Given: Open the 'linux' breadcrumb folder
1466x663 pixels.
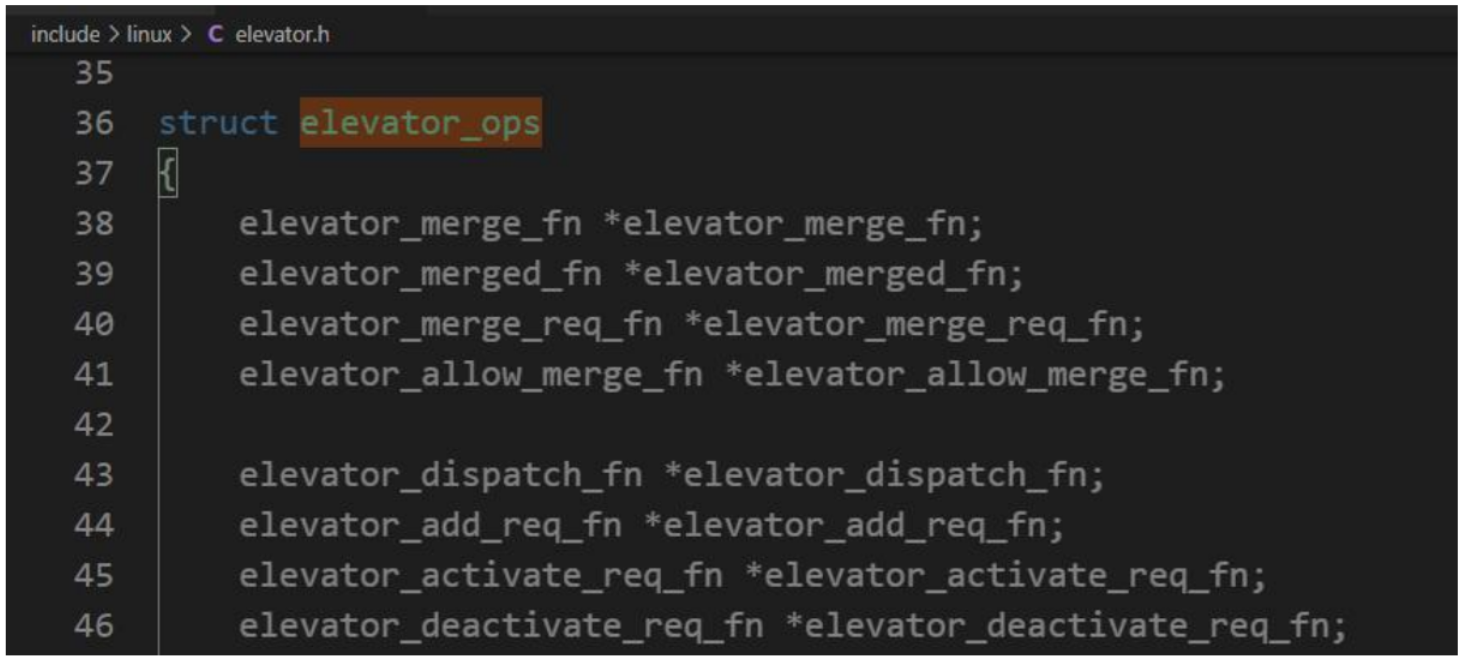Looking at the screenshot, I should [150, 35].
